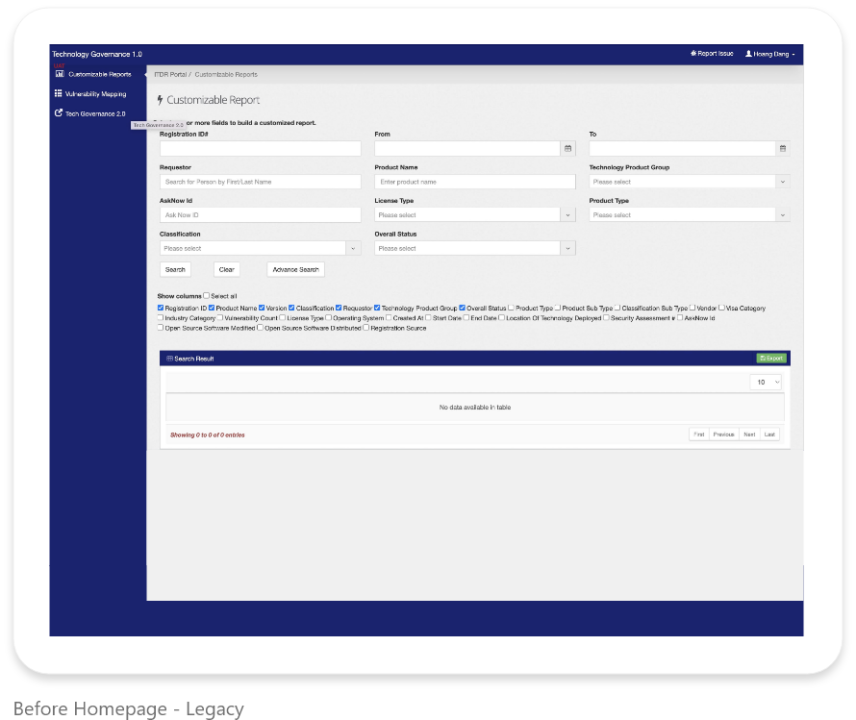The height and width of the screenshot is (720, 856).
Task: Click the Report Issue bug icon
Action: pyautogui.click(x=693, y=53)
